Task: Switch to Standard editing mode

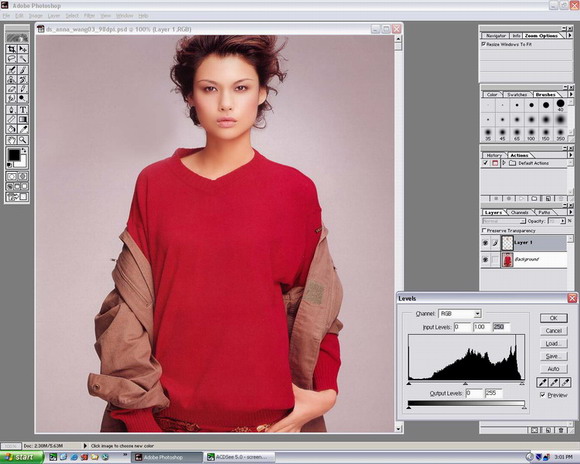Action: [x=11, y=176]
